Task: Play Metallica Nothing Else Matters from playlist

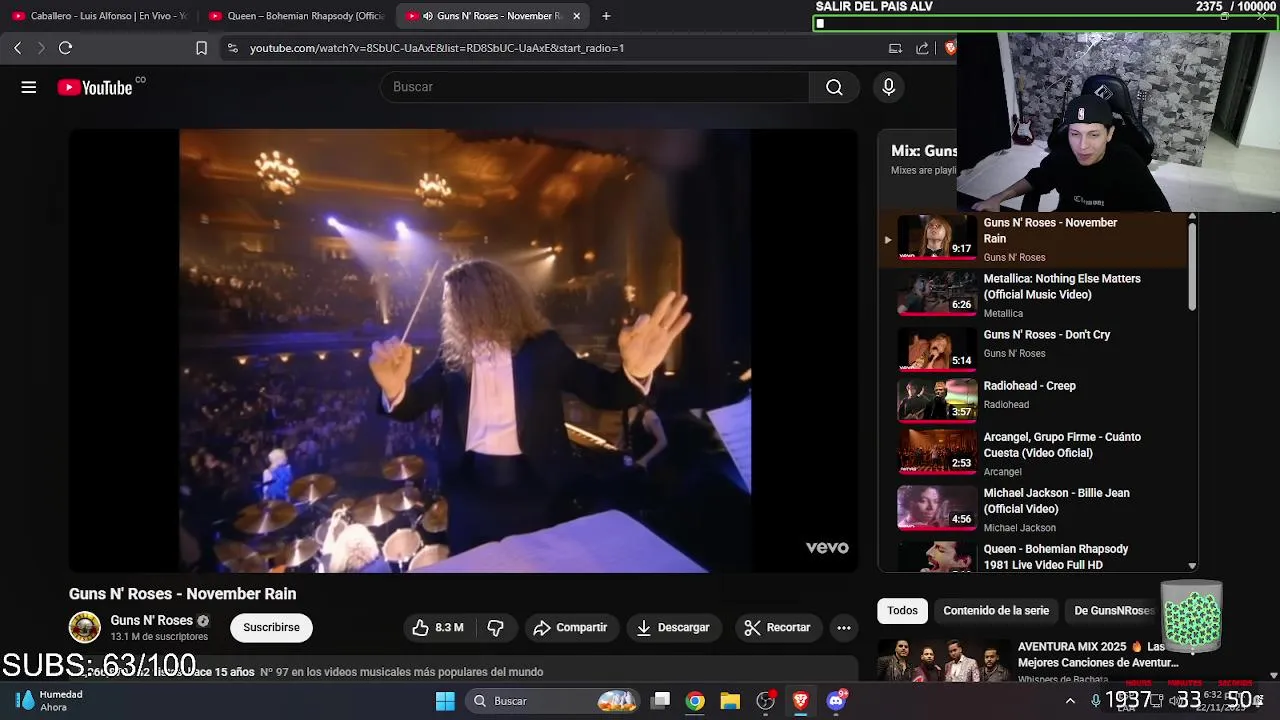Action: pyautogui.click(x=1030, y=295)
